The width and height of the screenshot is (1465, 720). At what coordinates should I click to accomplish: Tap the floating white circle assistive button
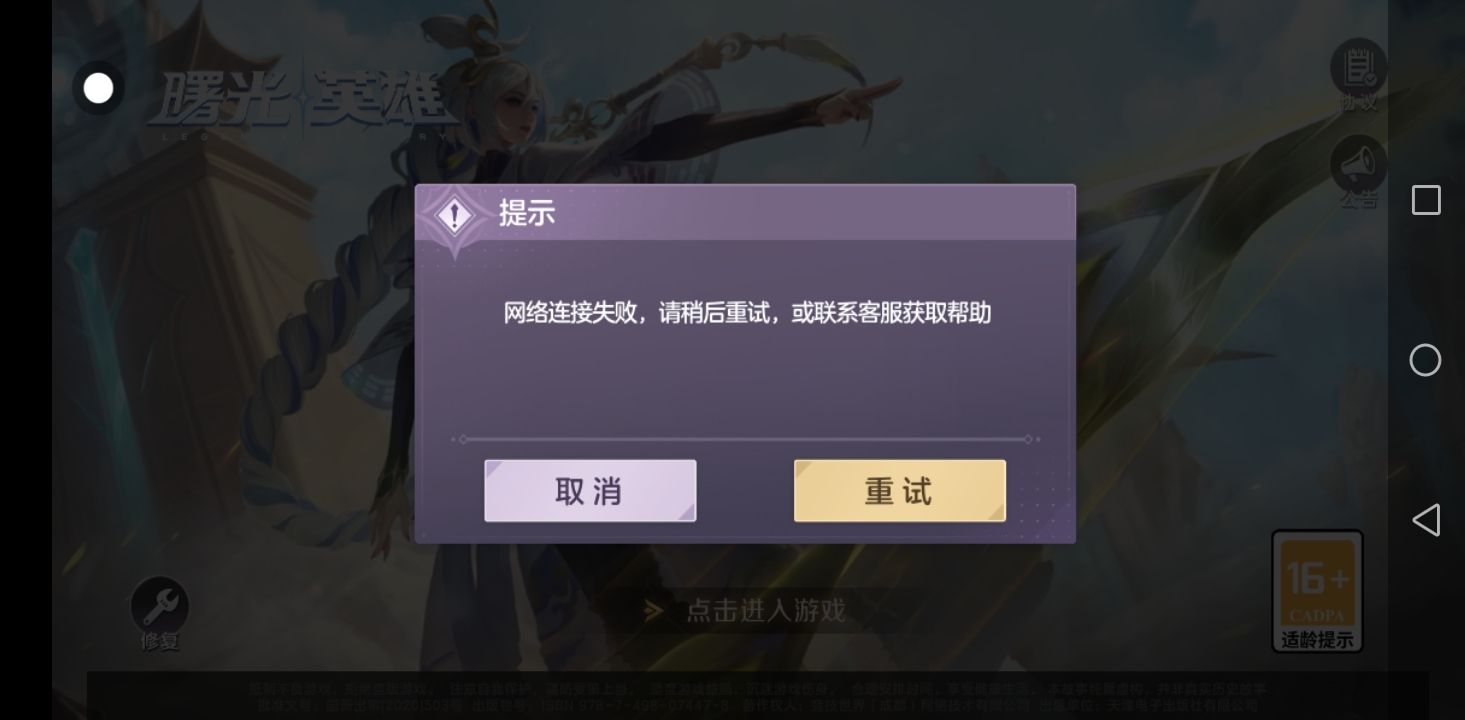coord(98,89)
